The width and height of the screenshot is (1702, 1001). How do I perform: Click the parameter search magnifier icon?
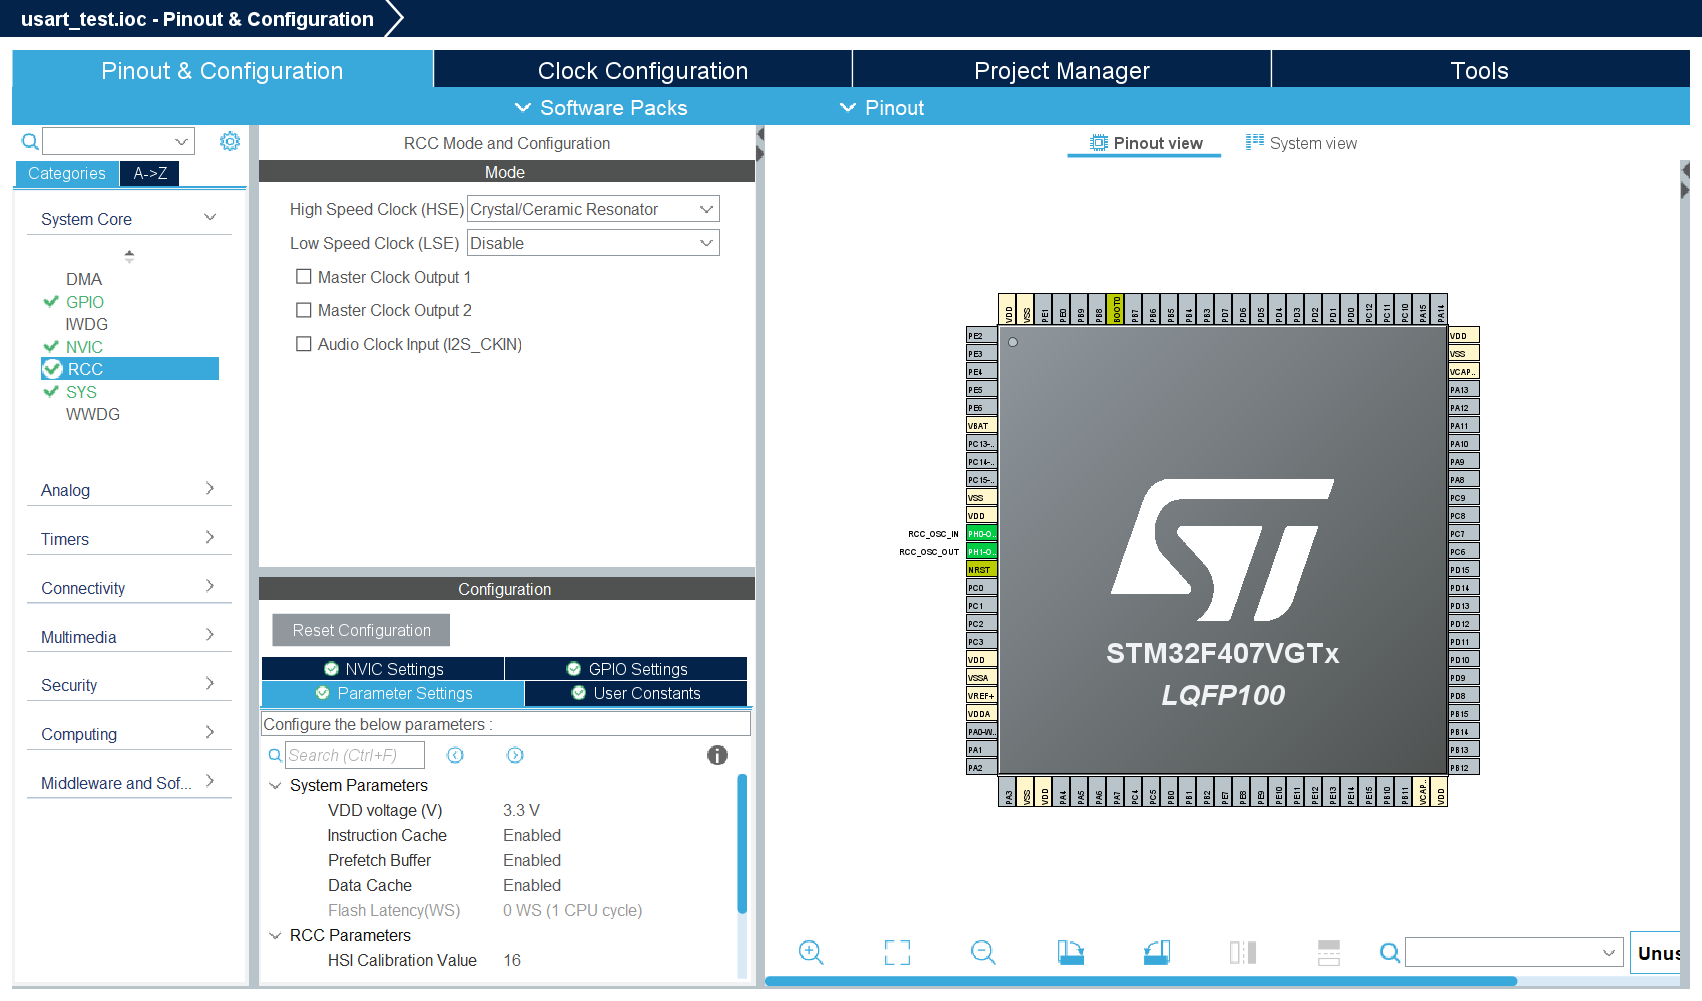275,755
